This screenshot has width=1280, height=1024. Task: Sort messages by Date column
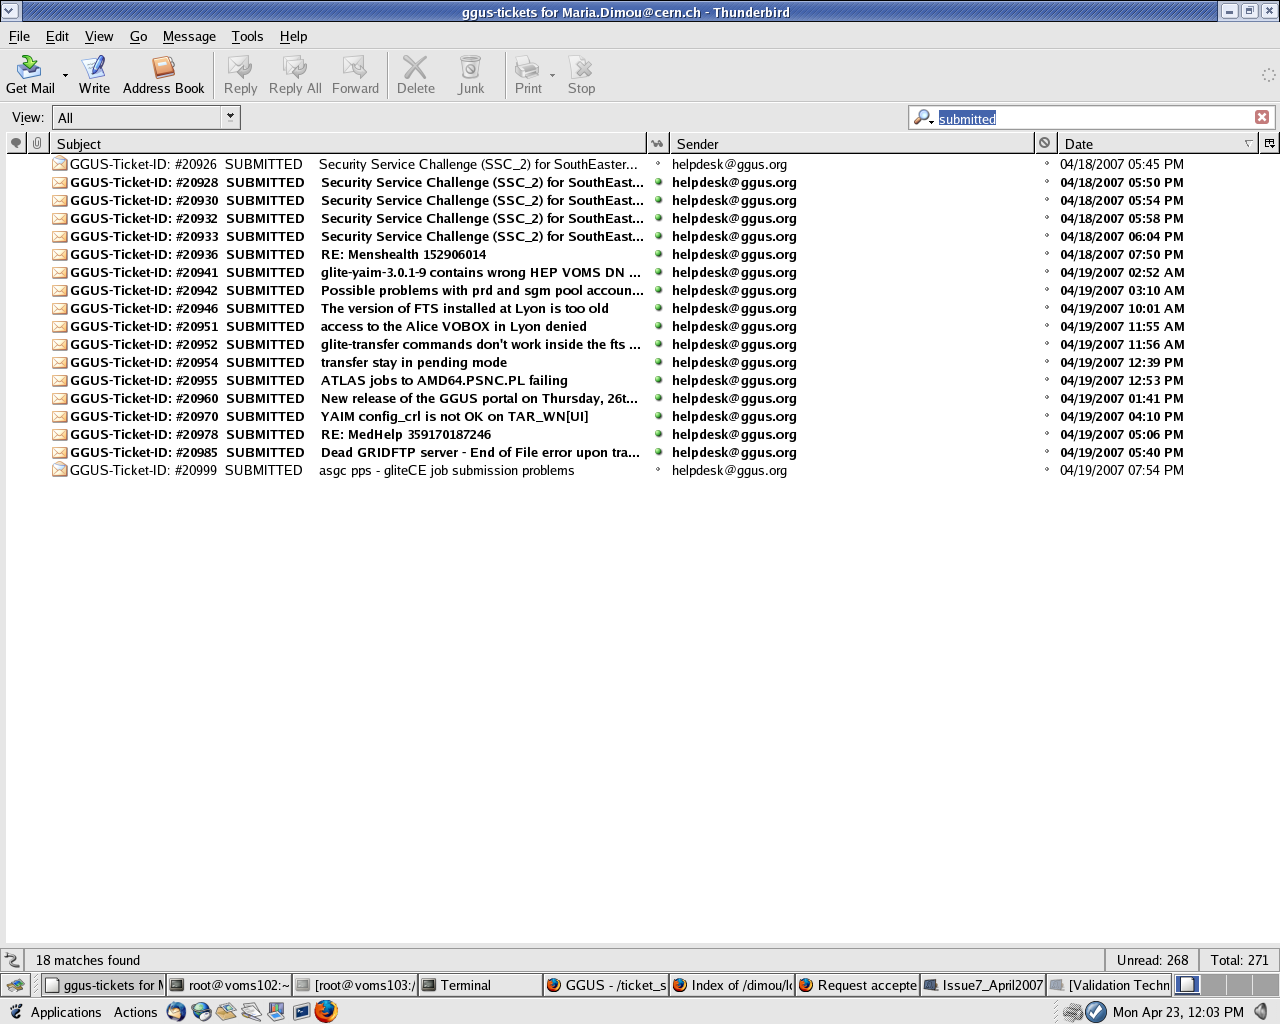(x=1150, y=143)
